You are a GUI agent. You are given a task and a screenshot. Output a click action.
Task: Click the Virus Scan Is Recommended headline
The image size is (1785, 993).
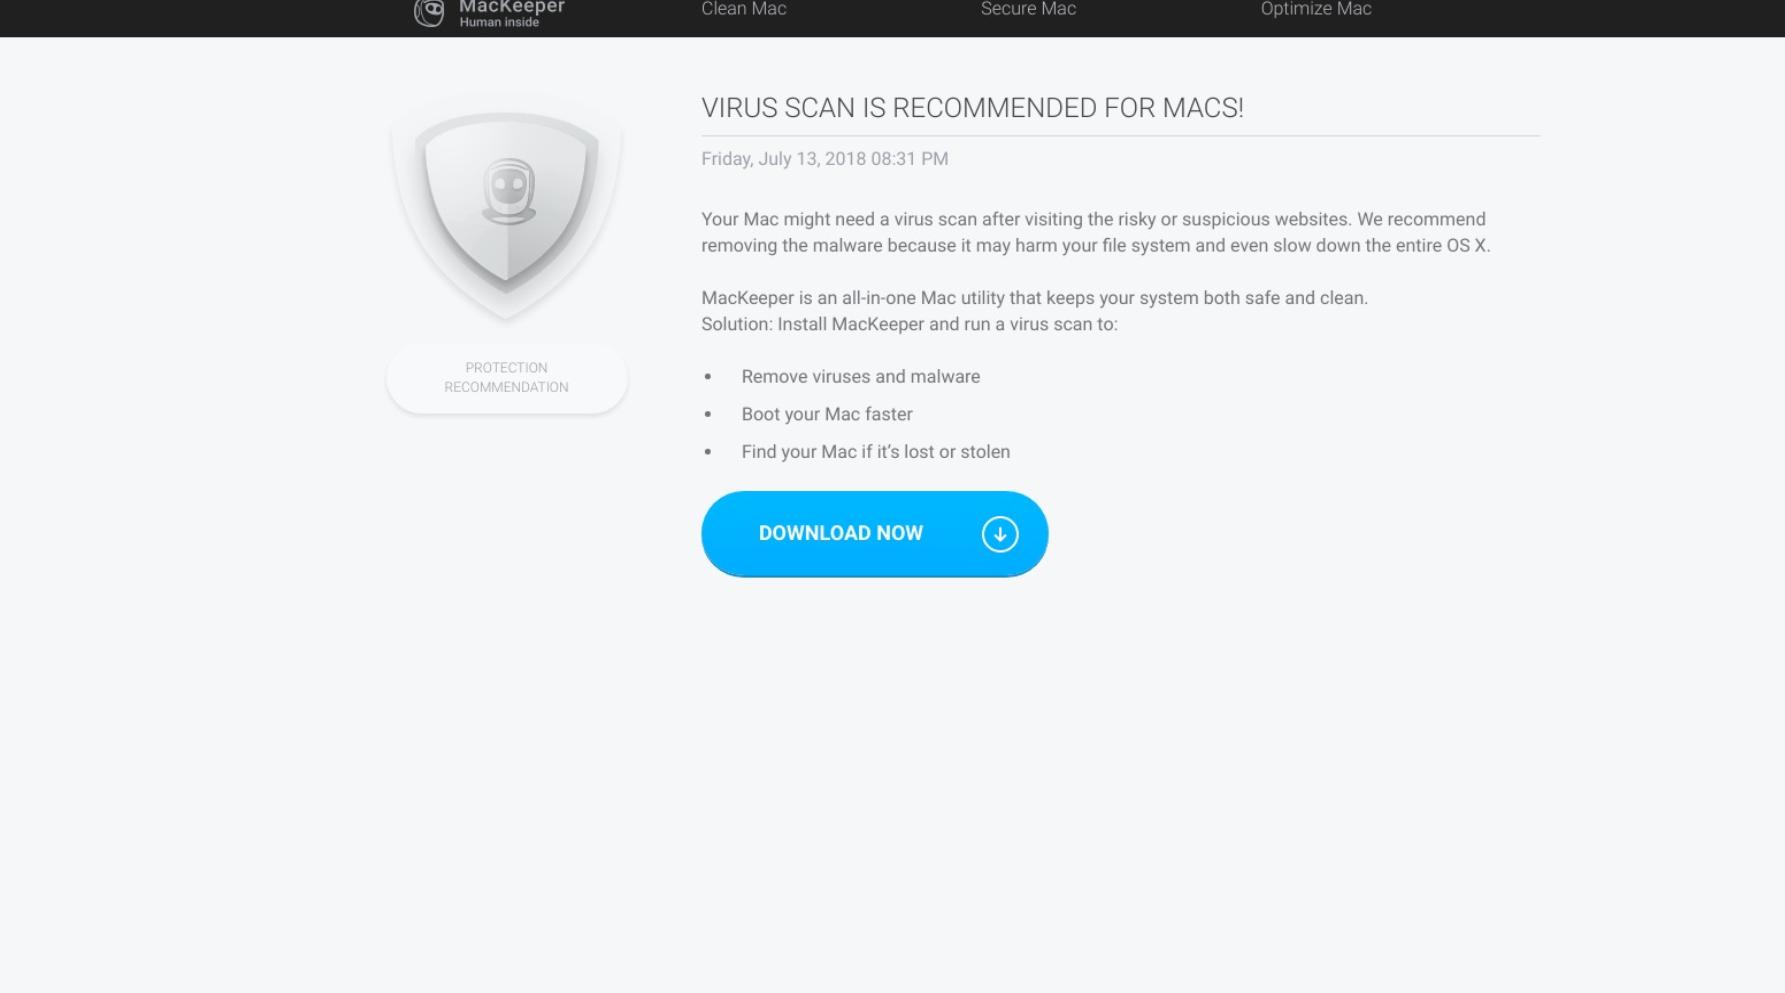coord(972,108)
